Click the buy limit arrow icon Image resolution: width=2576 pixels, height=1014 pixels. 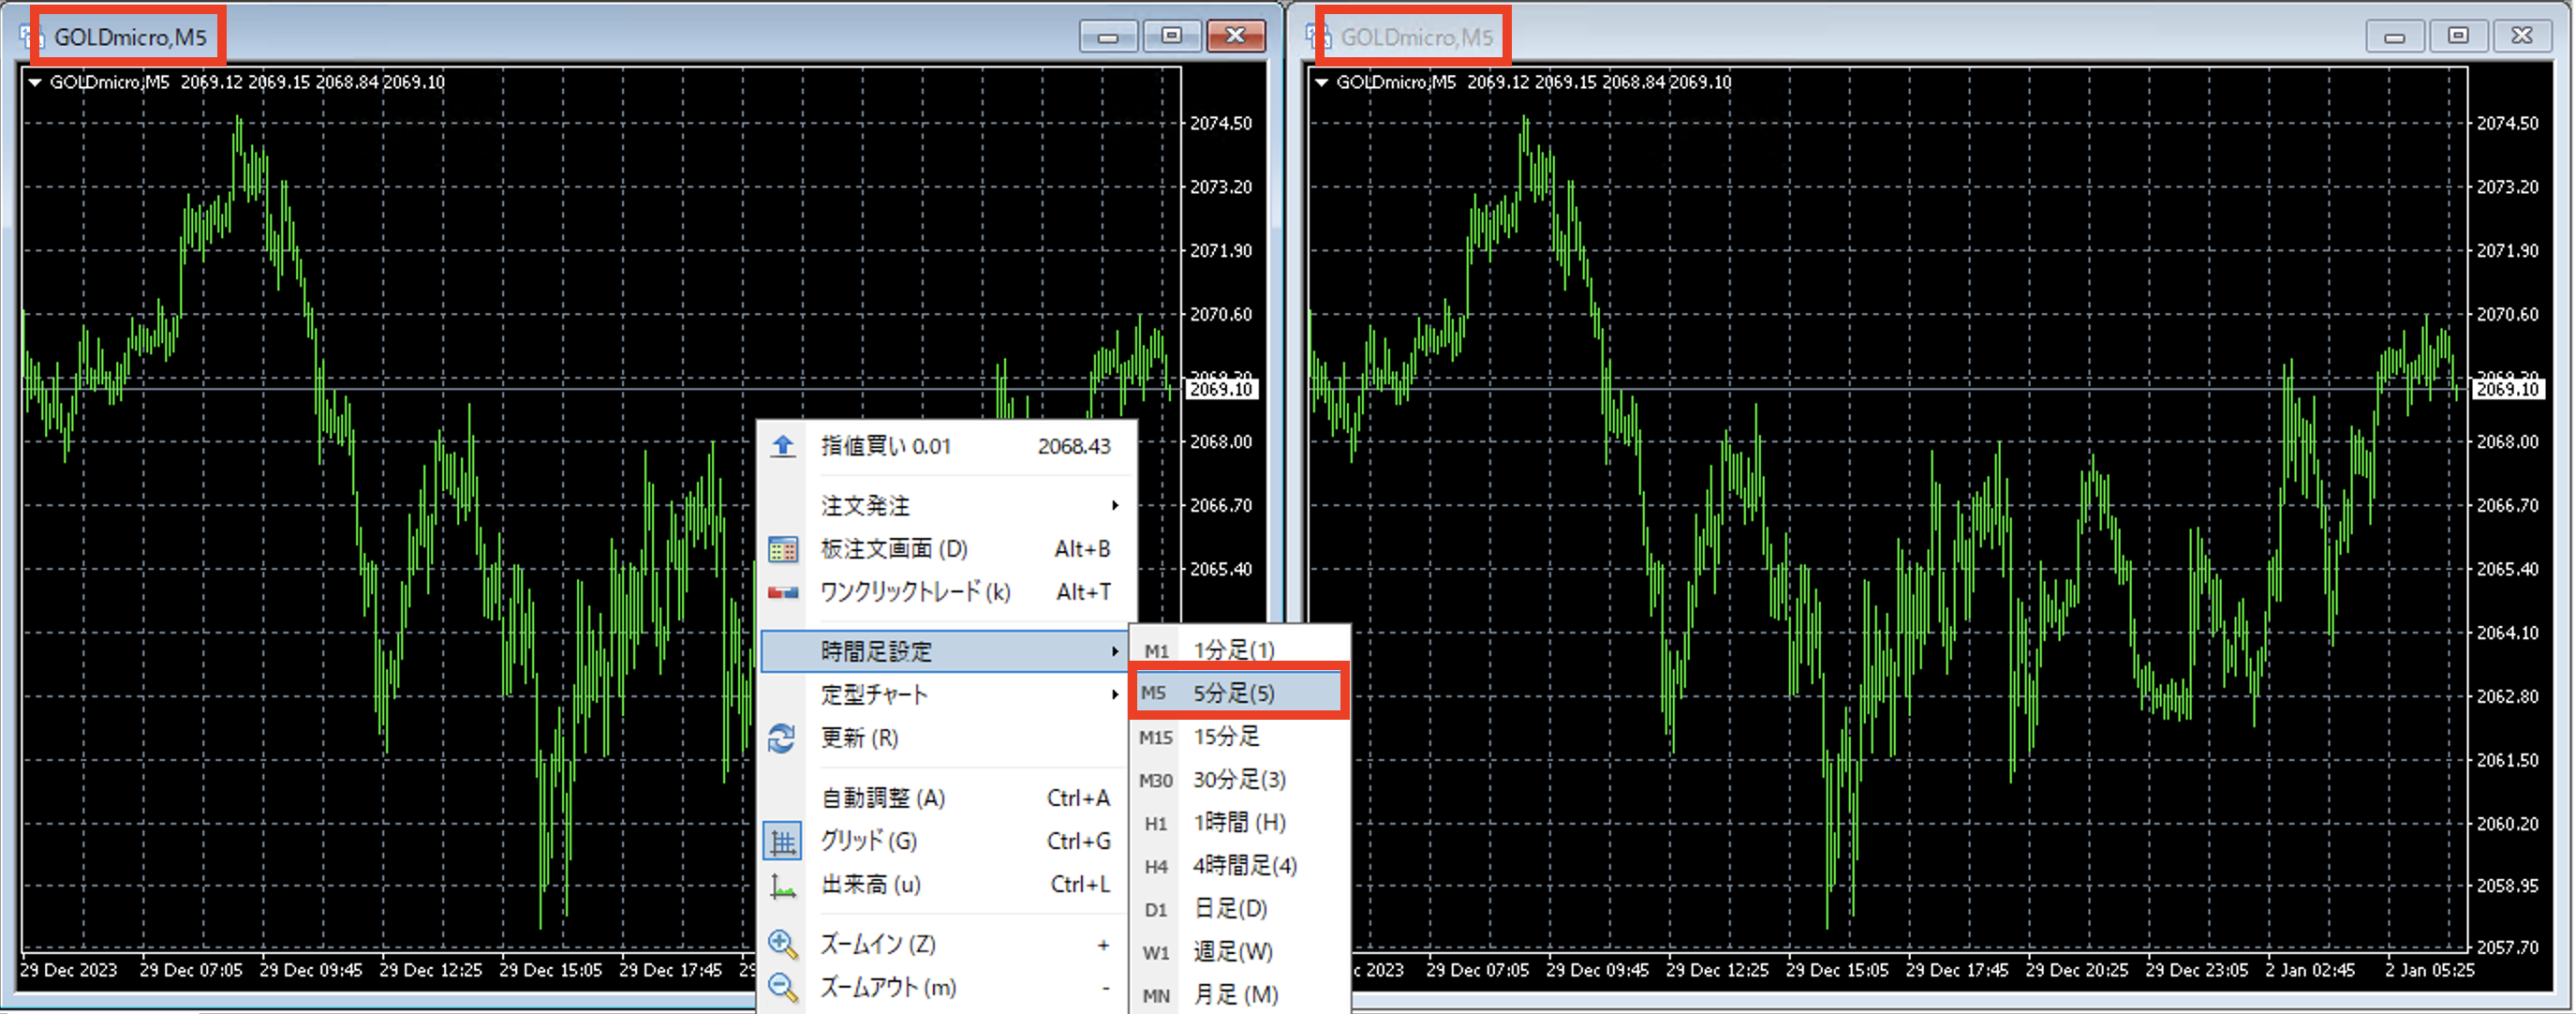coord(783,447)
